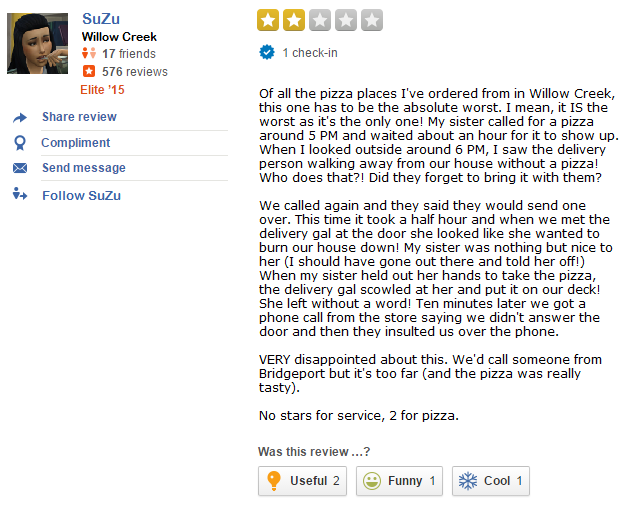This screenshot has width=641, height=515.
Task: Click the Follow SuZu link
Action: [81, 195]
